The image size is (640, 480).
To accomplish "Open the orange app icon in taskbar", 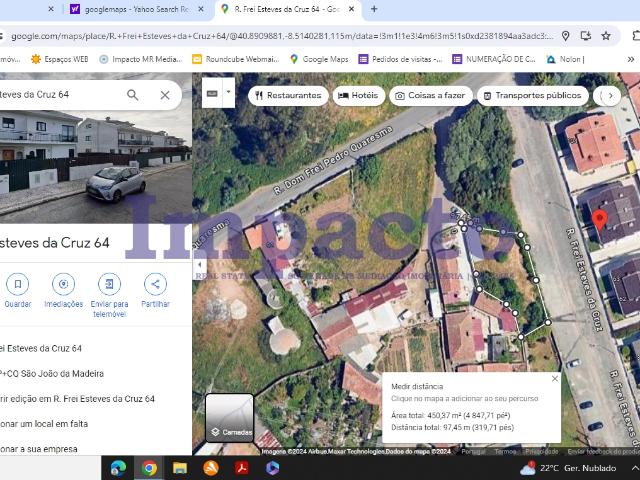I will pyautogui.click(x=211, y=468).
